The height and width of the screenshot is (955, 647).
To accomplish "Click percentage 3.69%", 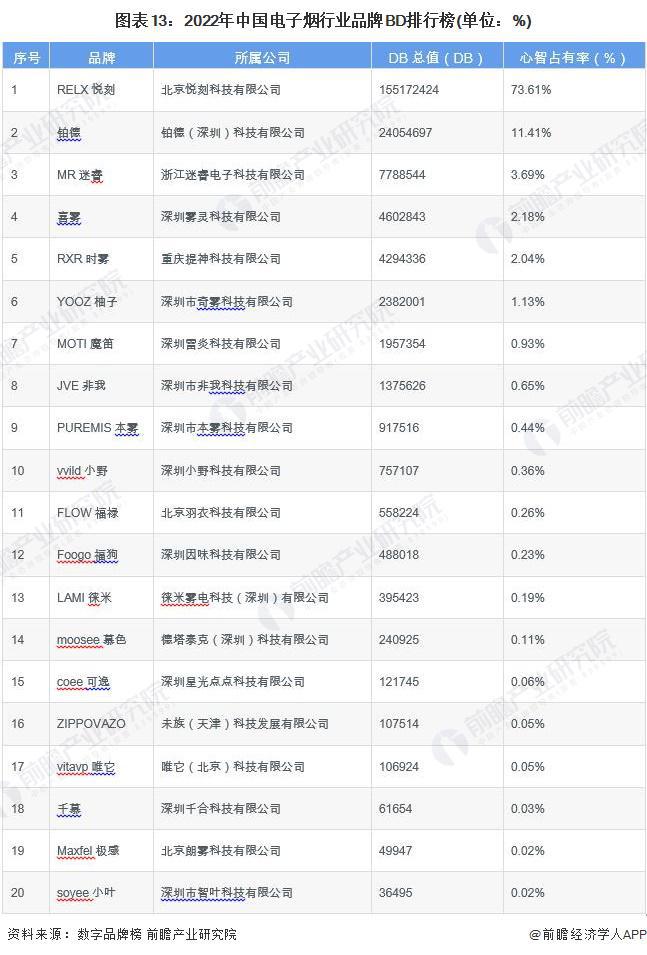I will coord(528,175).
